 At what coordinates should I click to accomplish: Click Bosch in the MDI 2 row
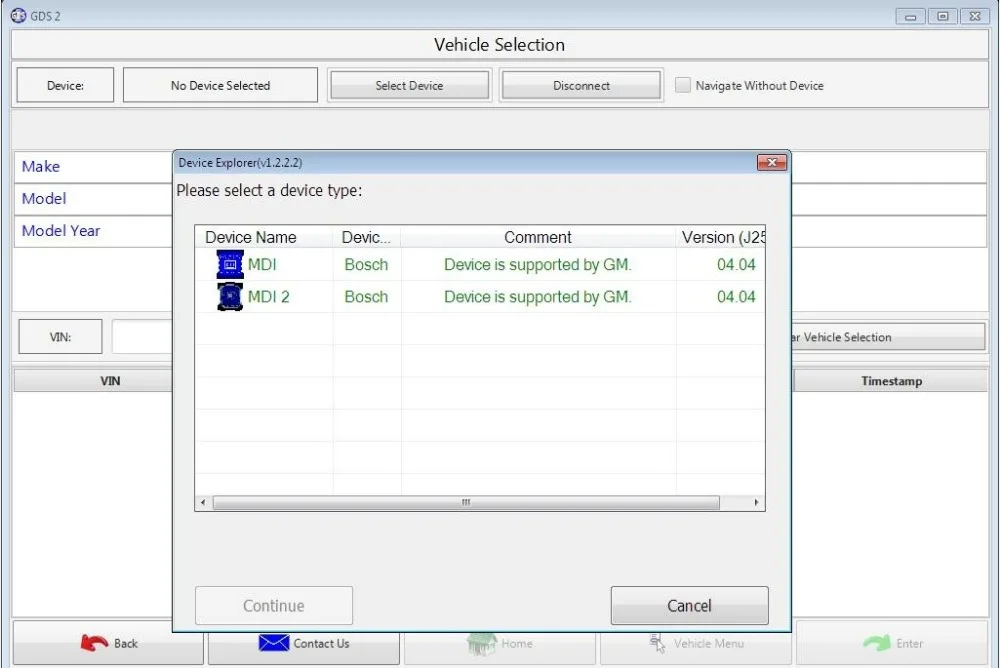(366, 297)
